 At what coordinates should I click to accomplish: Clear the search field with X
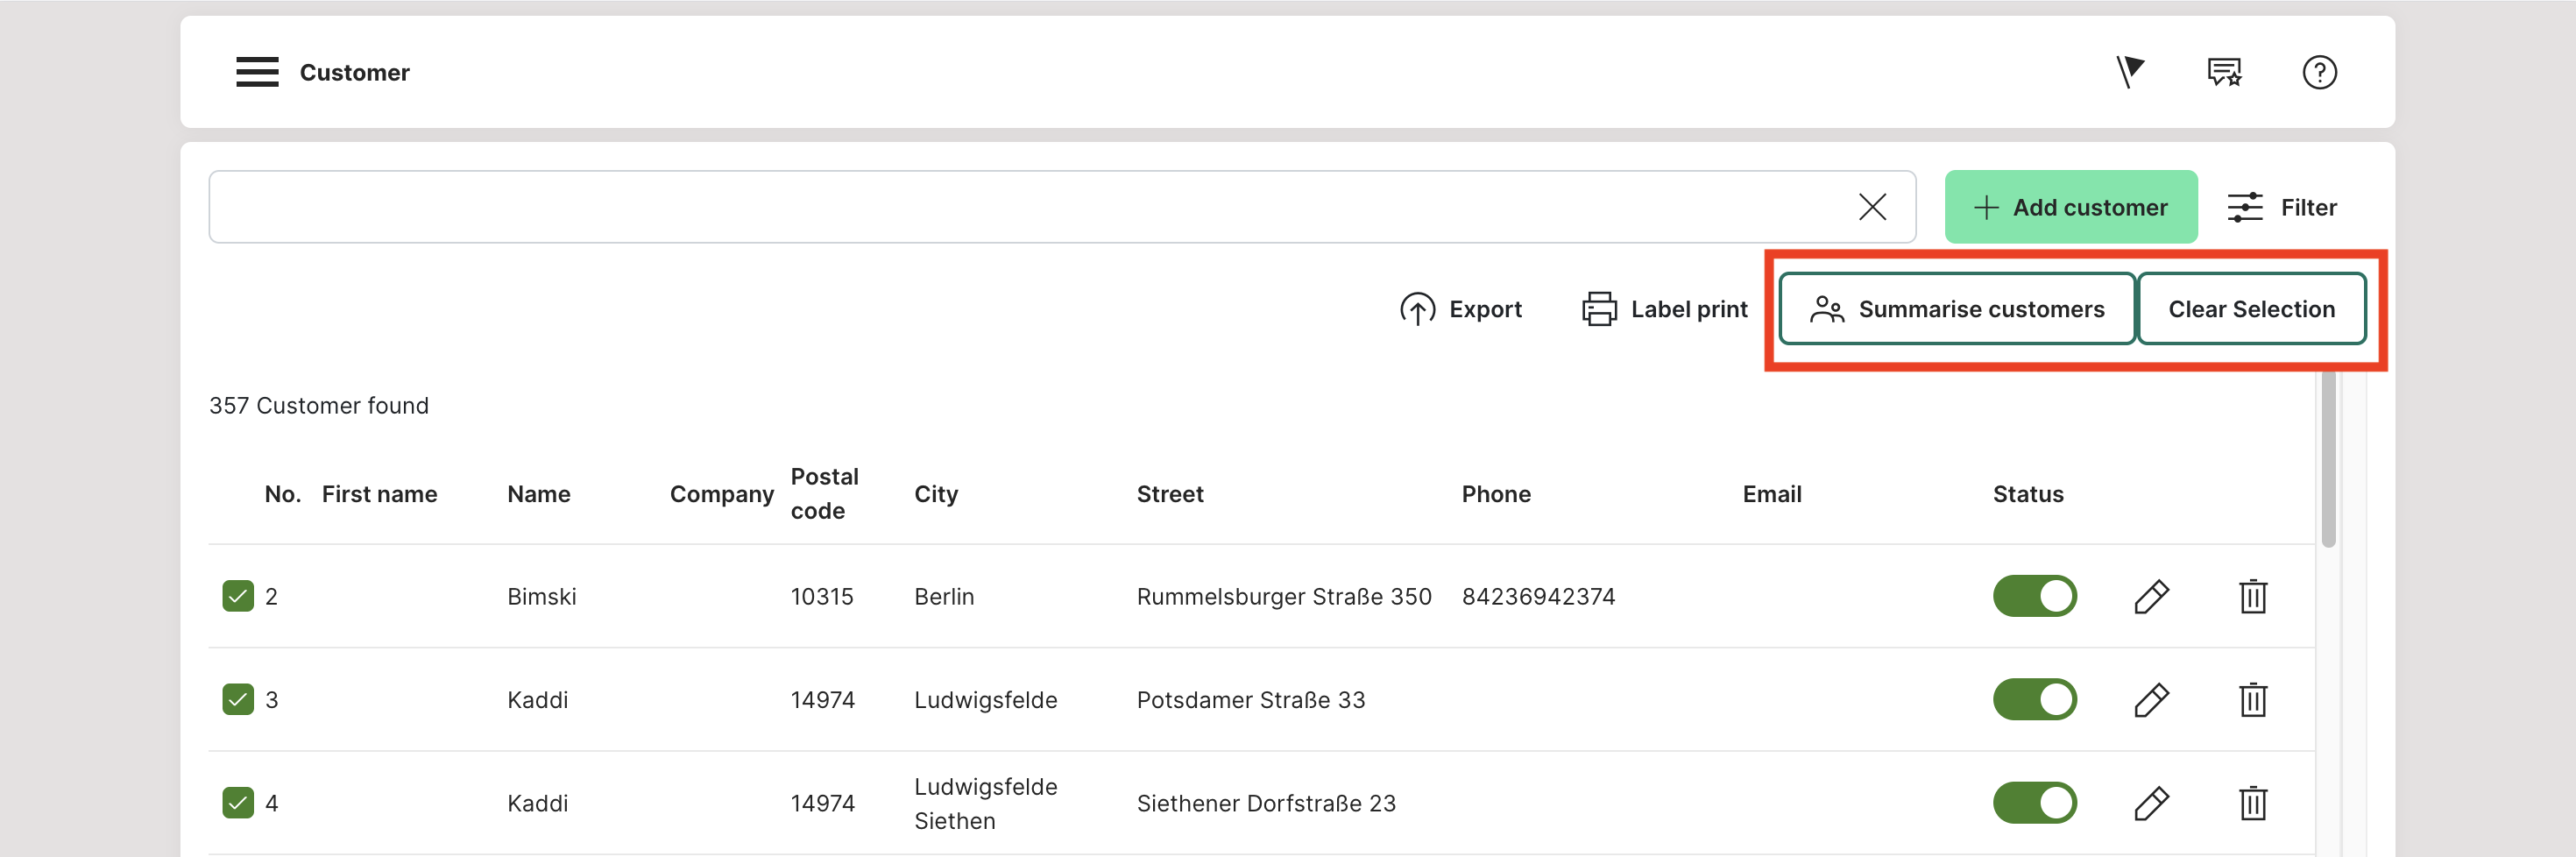coord(1871,207)
